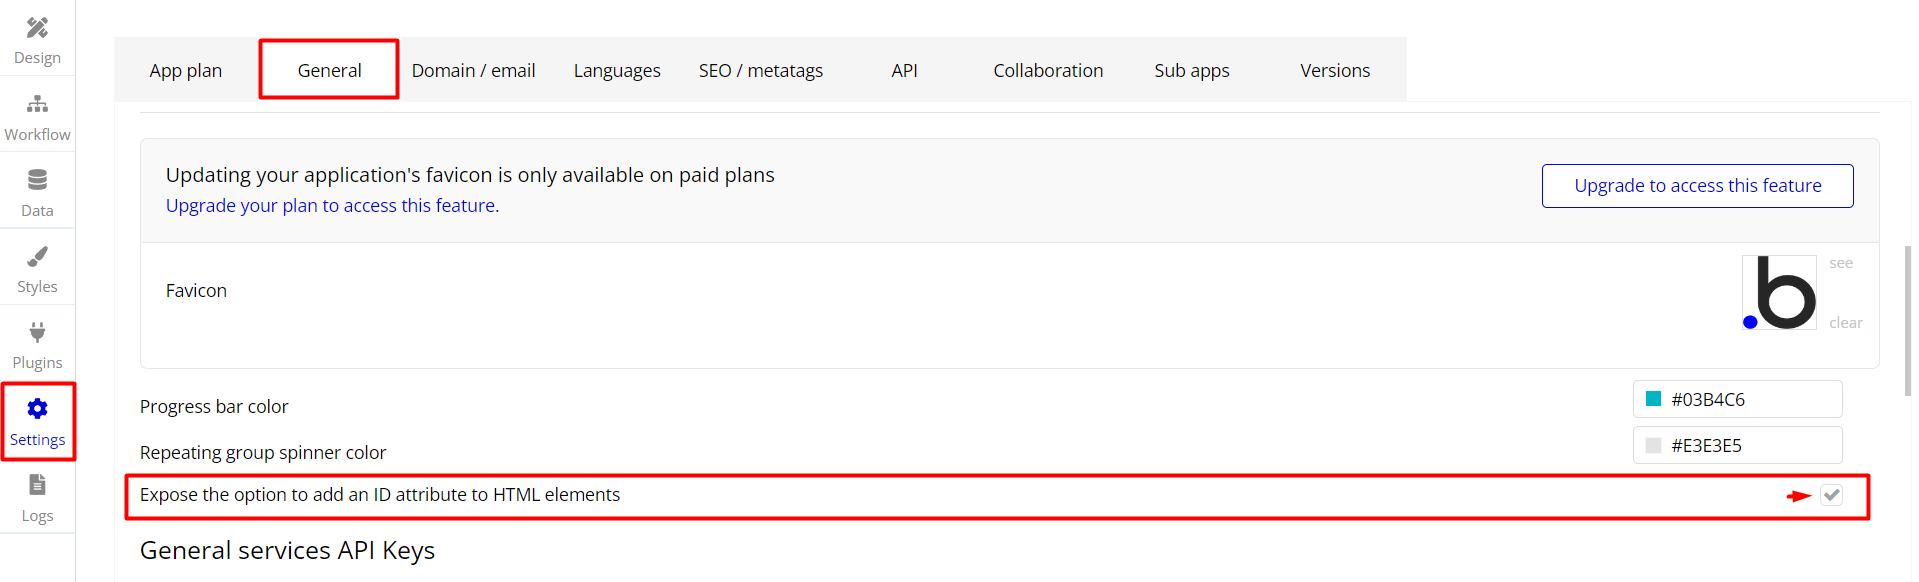Screen dimensions: 1919x582
Task: Open the Plugins plug icon
Action: pos(37,332)
